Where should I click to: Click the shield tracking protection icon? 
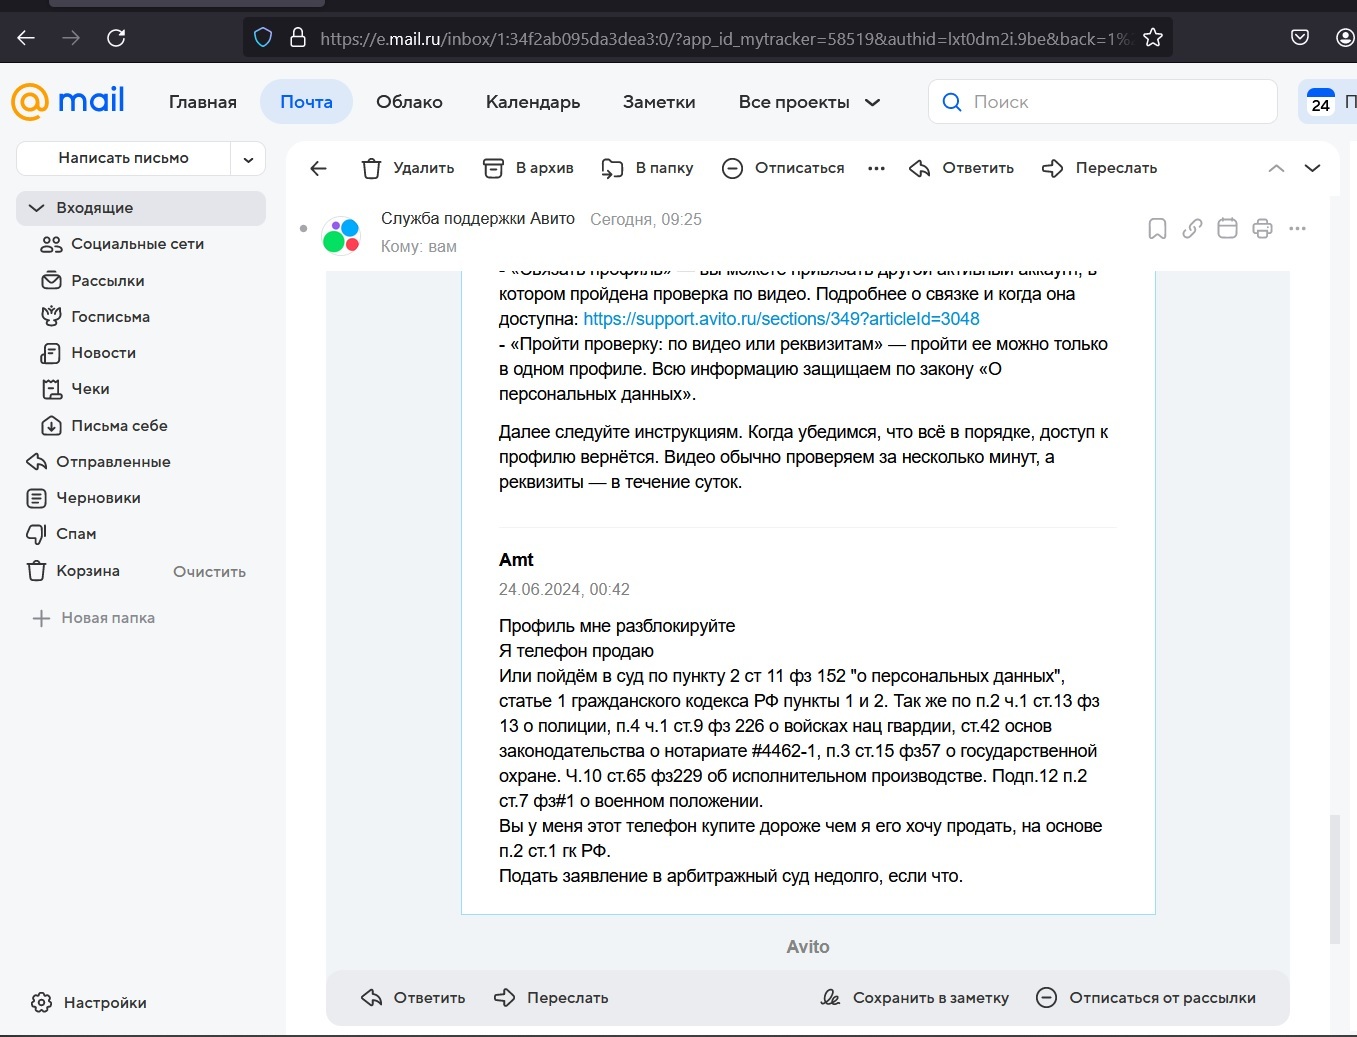click(x=263, y=38)
